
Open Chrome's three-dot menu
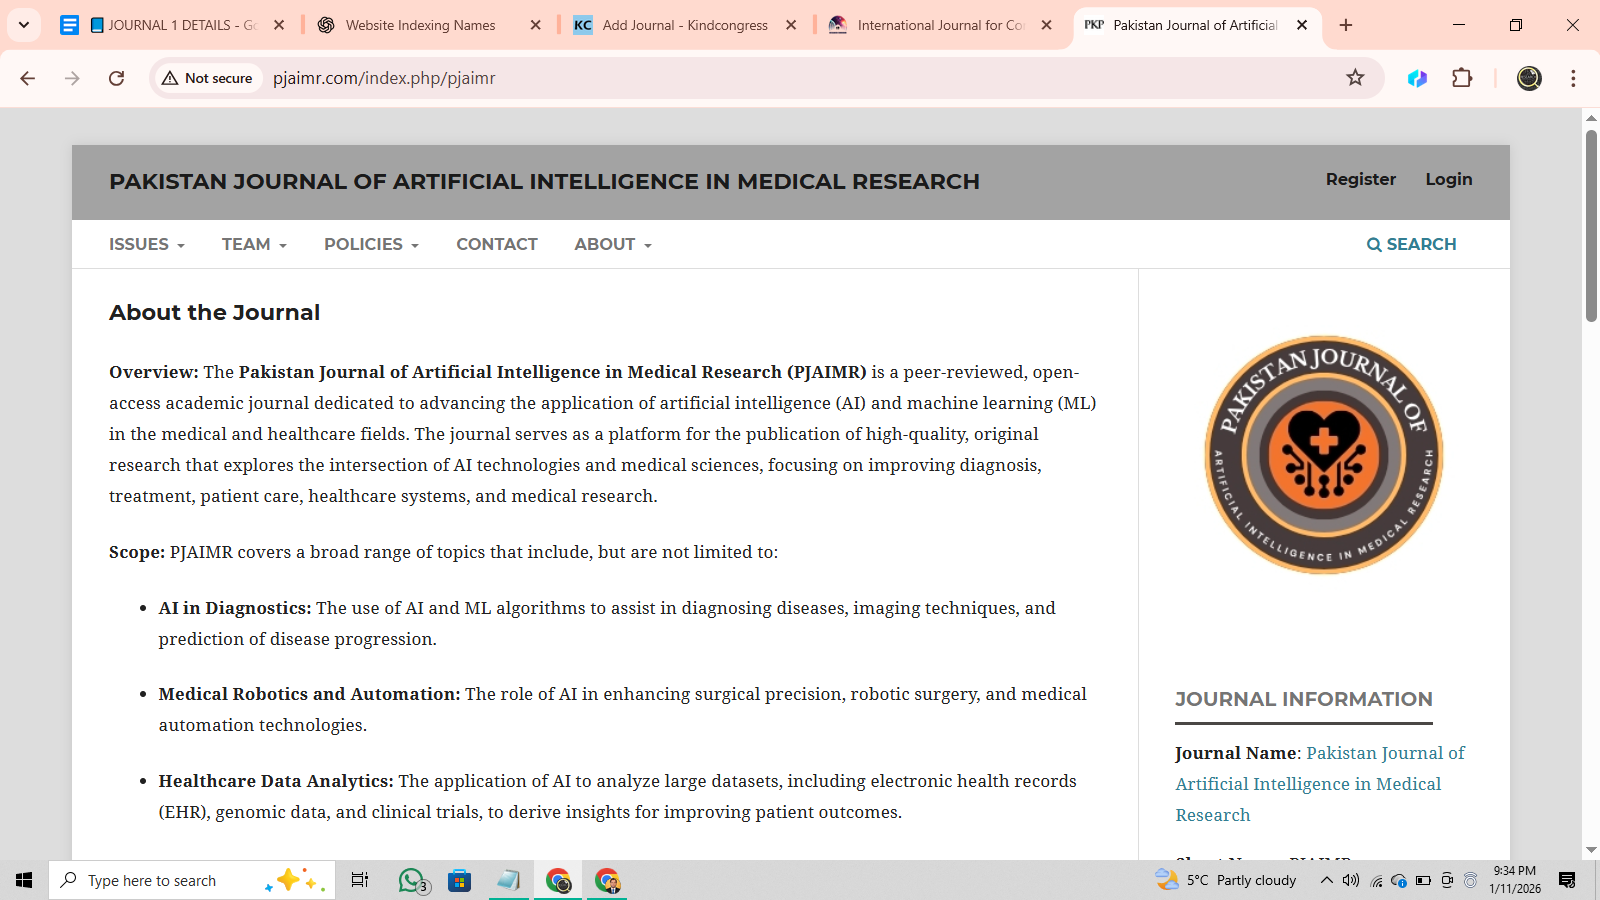[1573, 78]
